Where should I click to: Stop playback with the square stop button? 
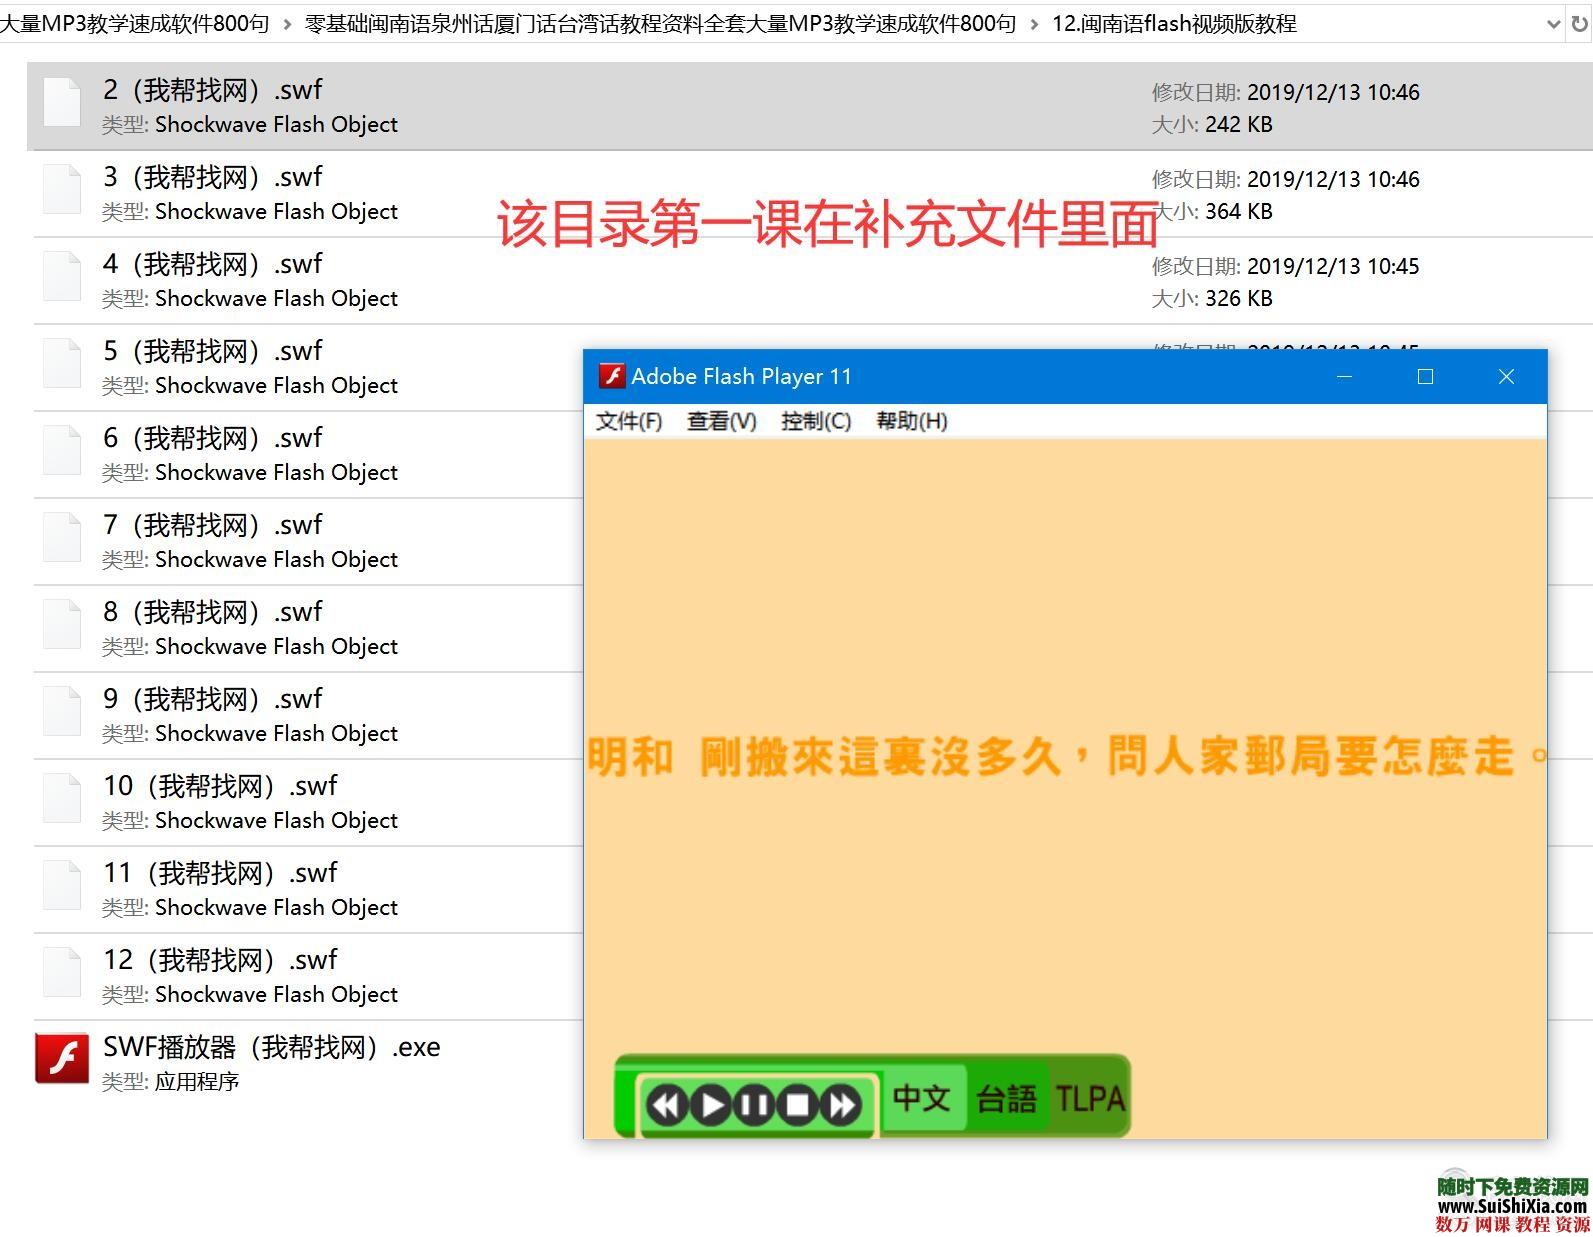(x=798, y=1105)
